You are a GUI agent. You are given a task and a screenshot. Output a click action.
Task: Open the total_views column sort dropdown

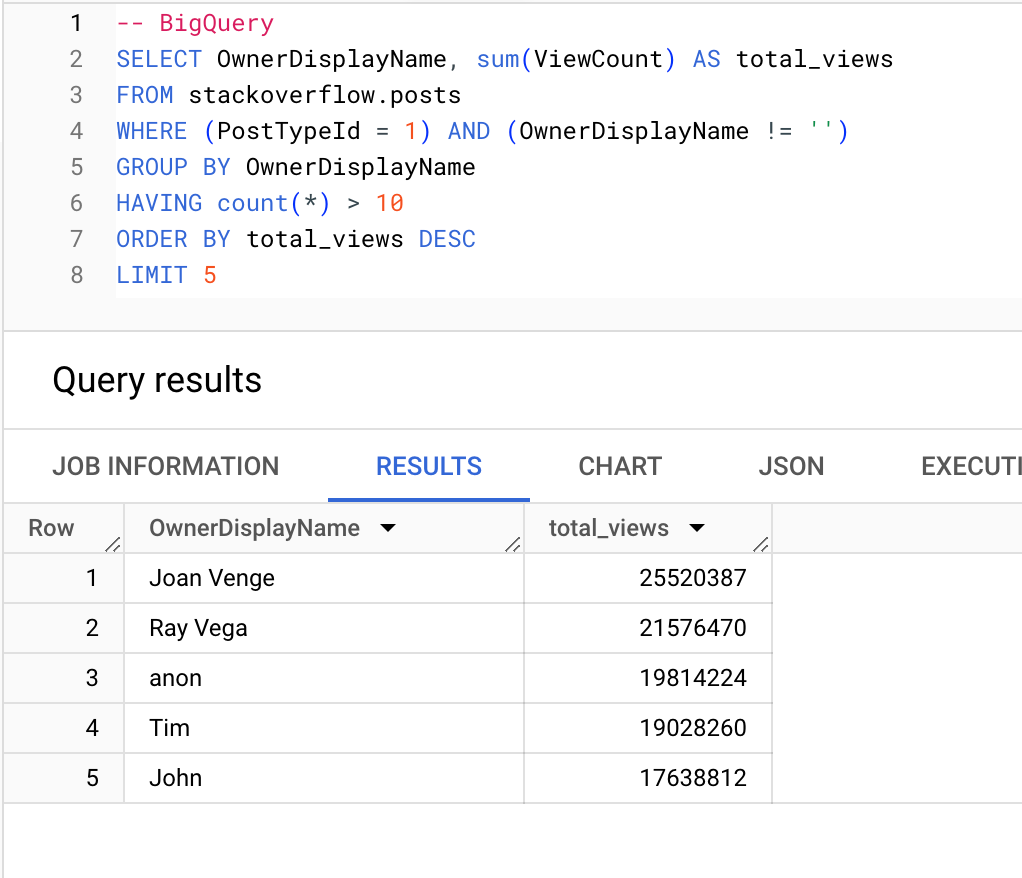point(696,528)
